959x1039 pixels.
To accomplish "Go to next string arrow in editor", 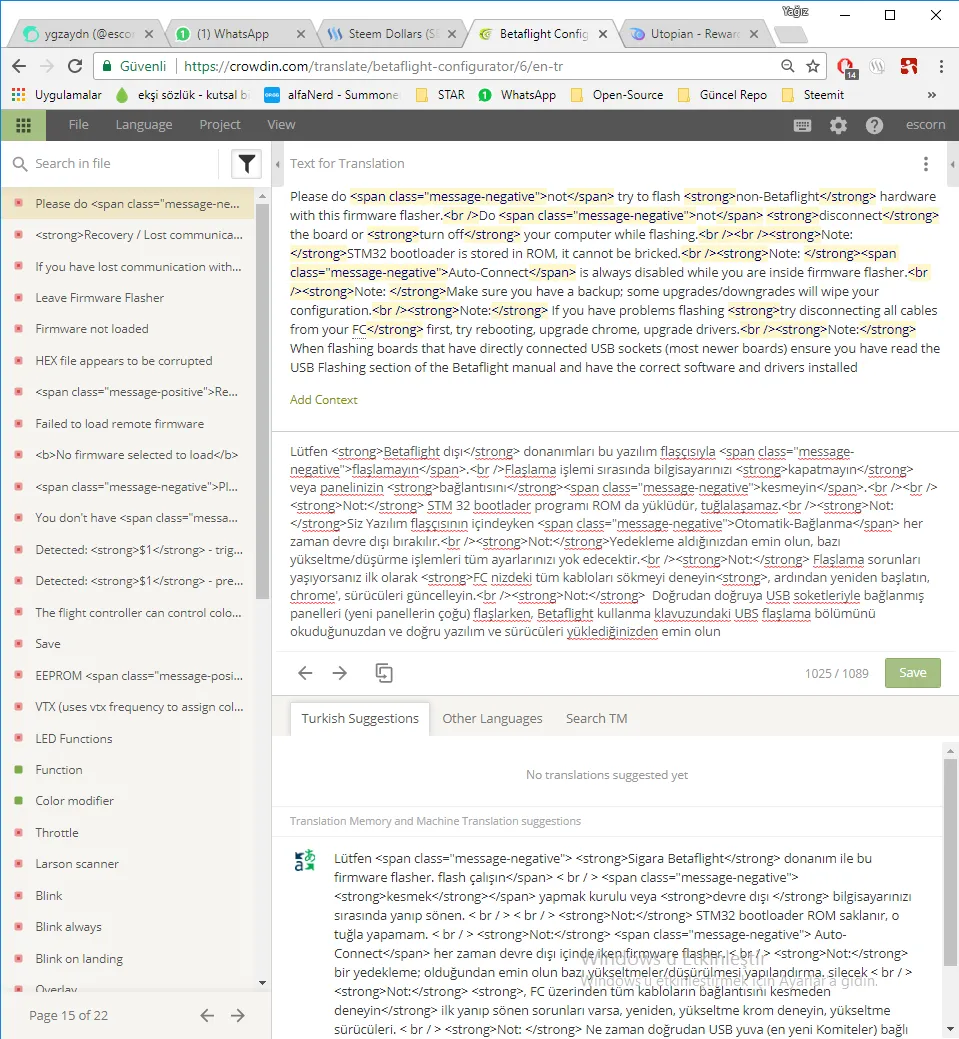I will (340, 673).
